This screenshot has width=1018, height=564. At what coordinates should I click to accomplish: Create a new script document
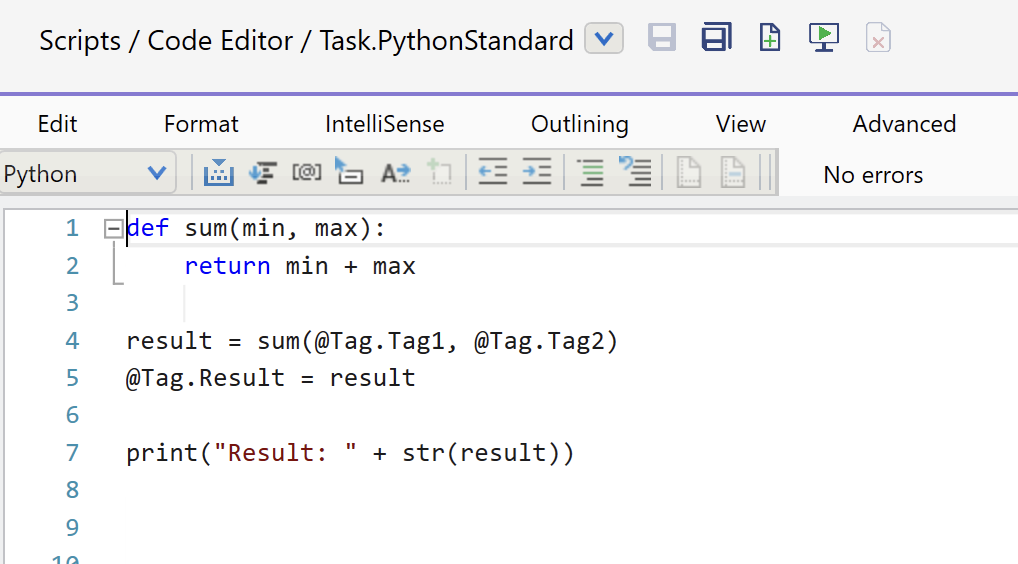[x=769, y=38]
